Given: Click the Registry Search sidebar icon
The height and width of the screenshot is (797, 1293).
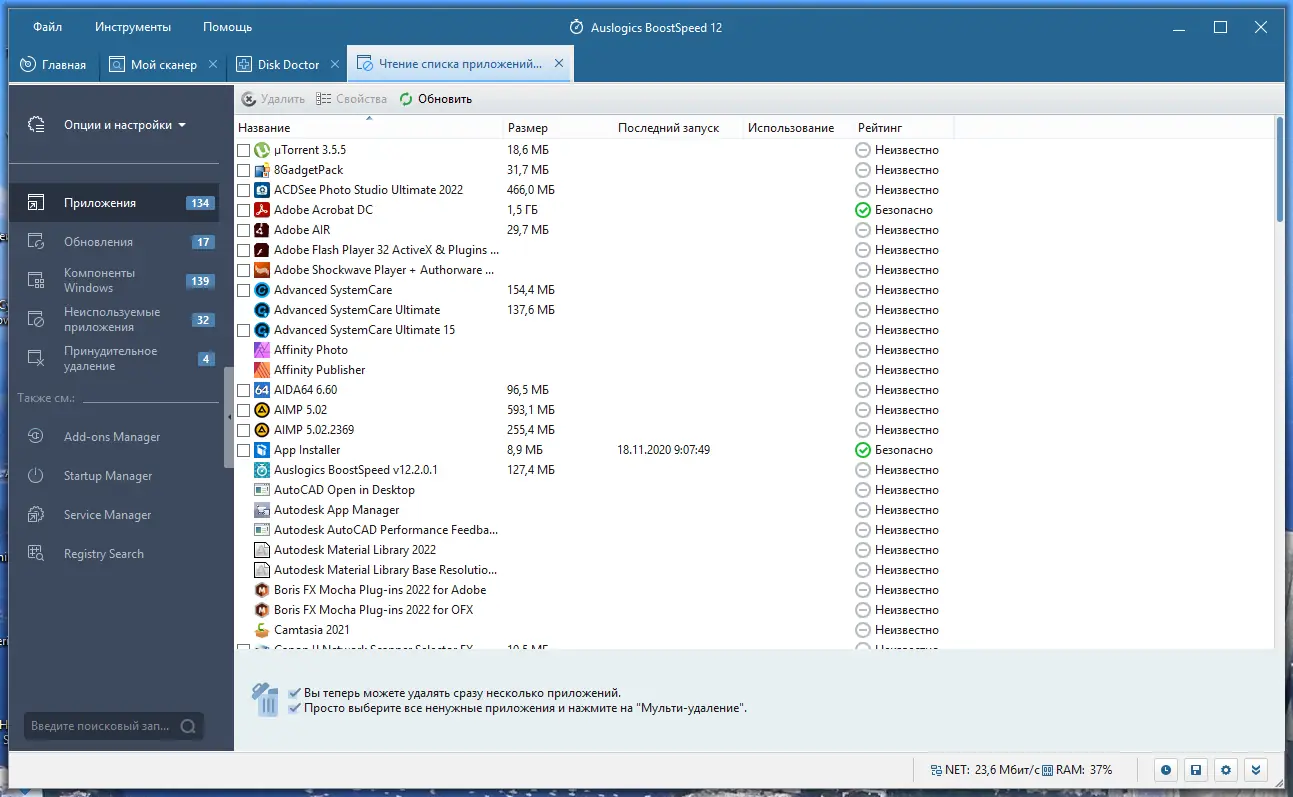Looking at the screenshot, I should [36, 554].
